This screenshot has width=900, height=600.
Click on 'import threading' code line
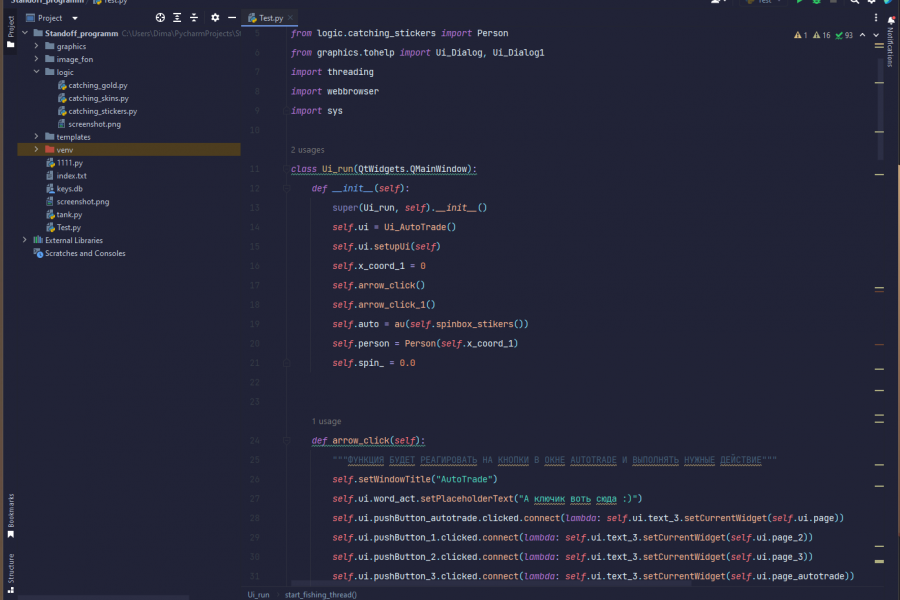(x=332, y=72)
